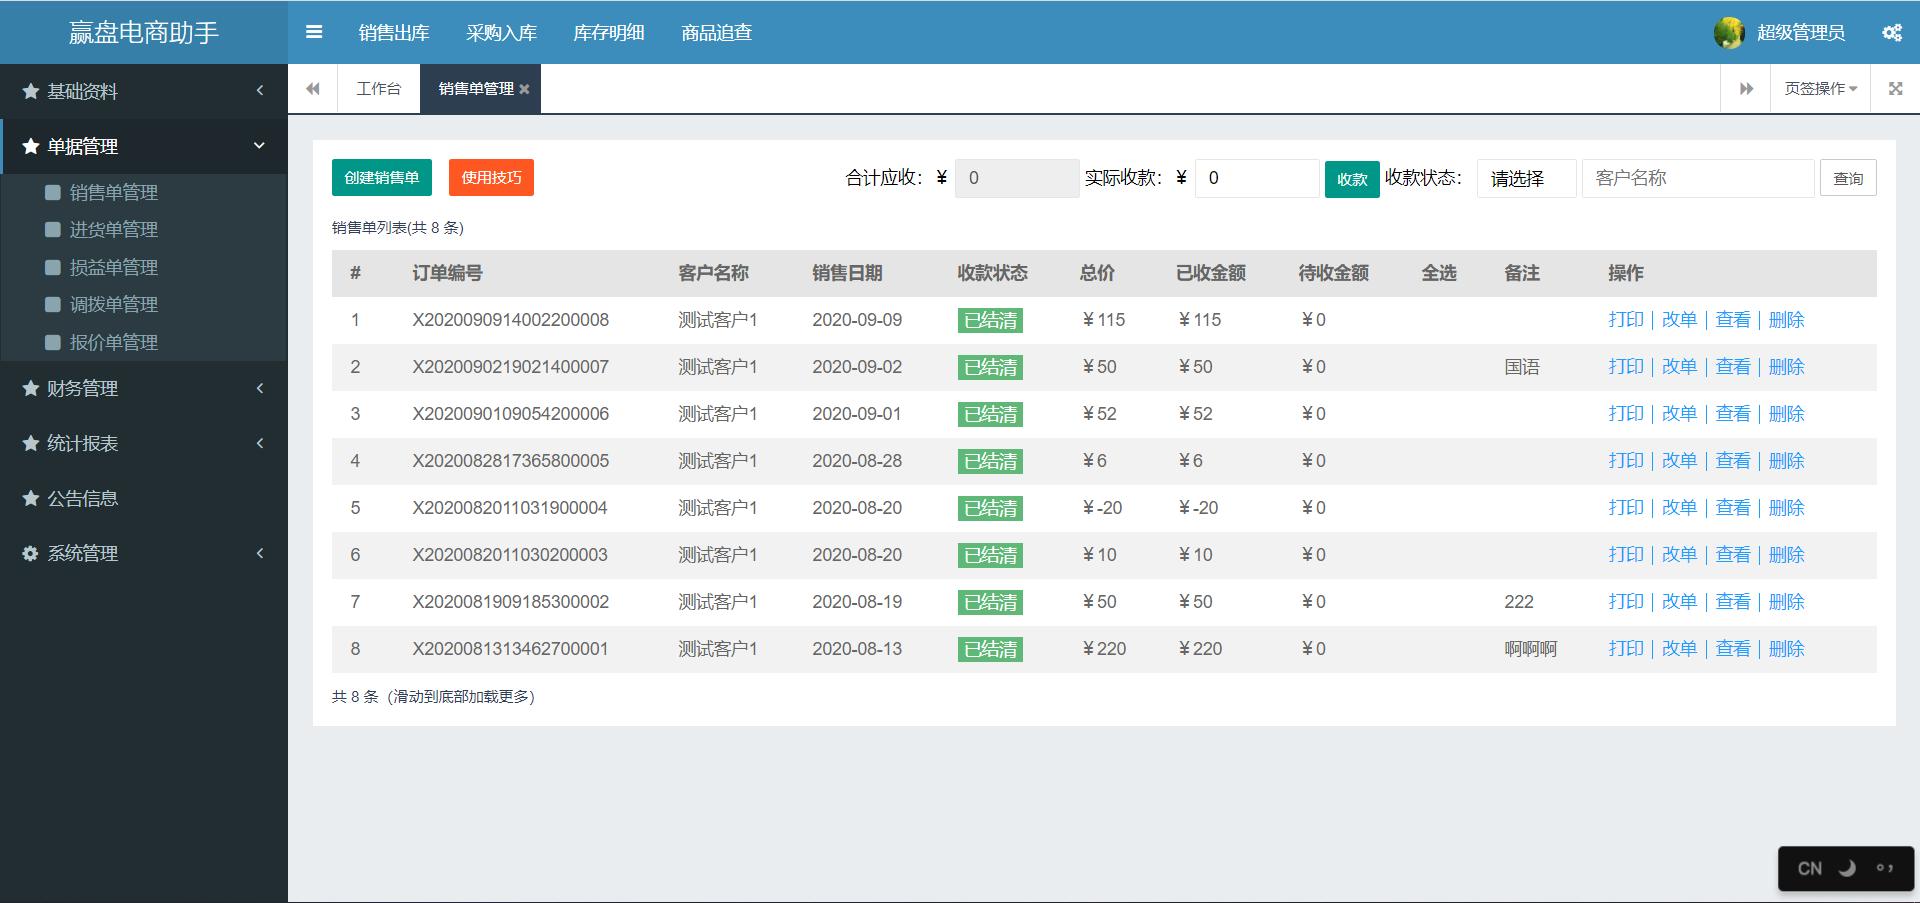The width and height of the screenshot is (1920, 903).
Task: Close the 销售单管理 tab with x icon
Action: (524, 90)
